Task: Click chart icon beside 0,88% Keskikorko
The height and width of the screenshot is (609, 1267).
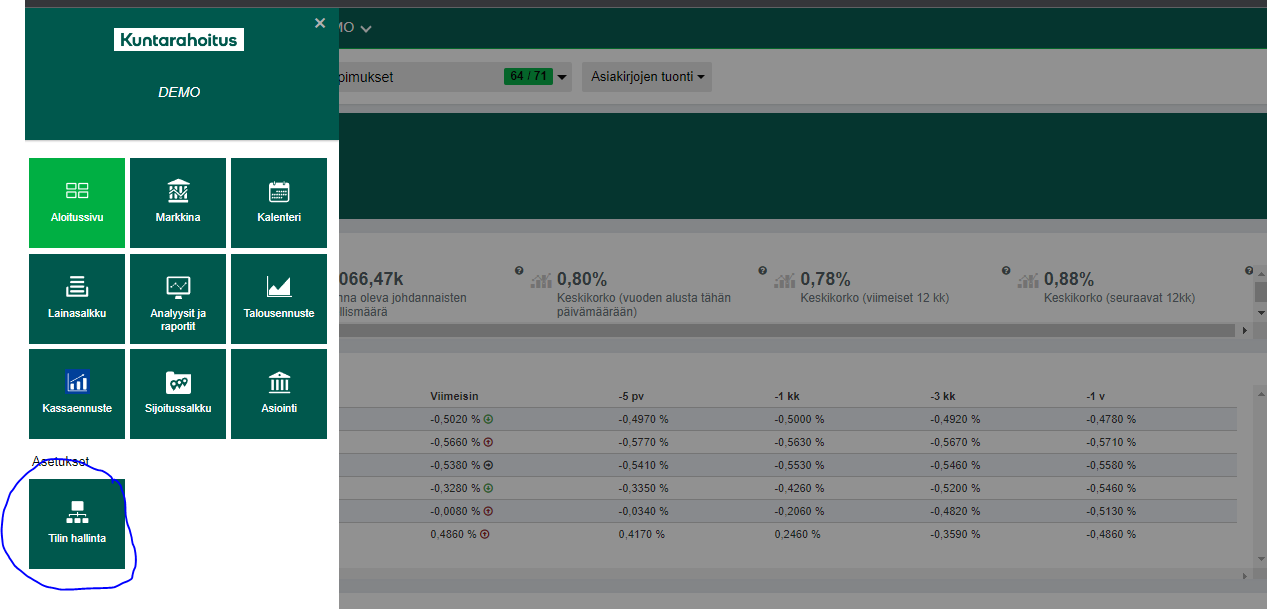Action: tap(1029, 280)
